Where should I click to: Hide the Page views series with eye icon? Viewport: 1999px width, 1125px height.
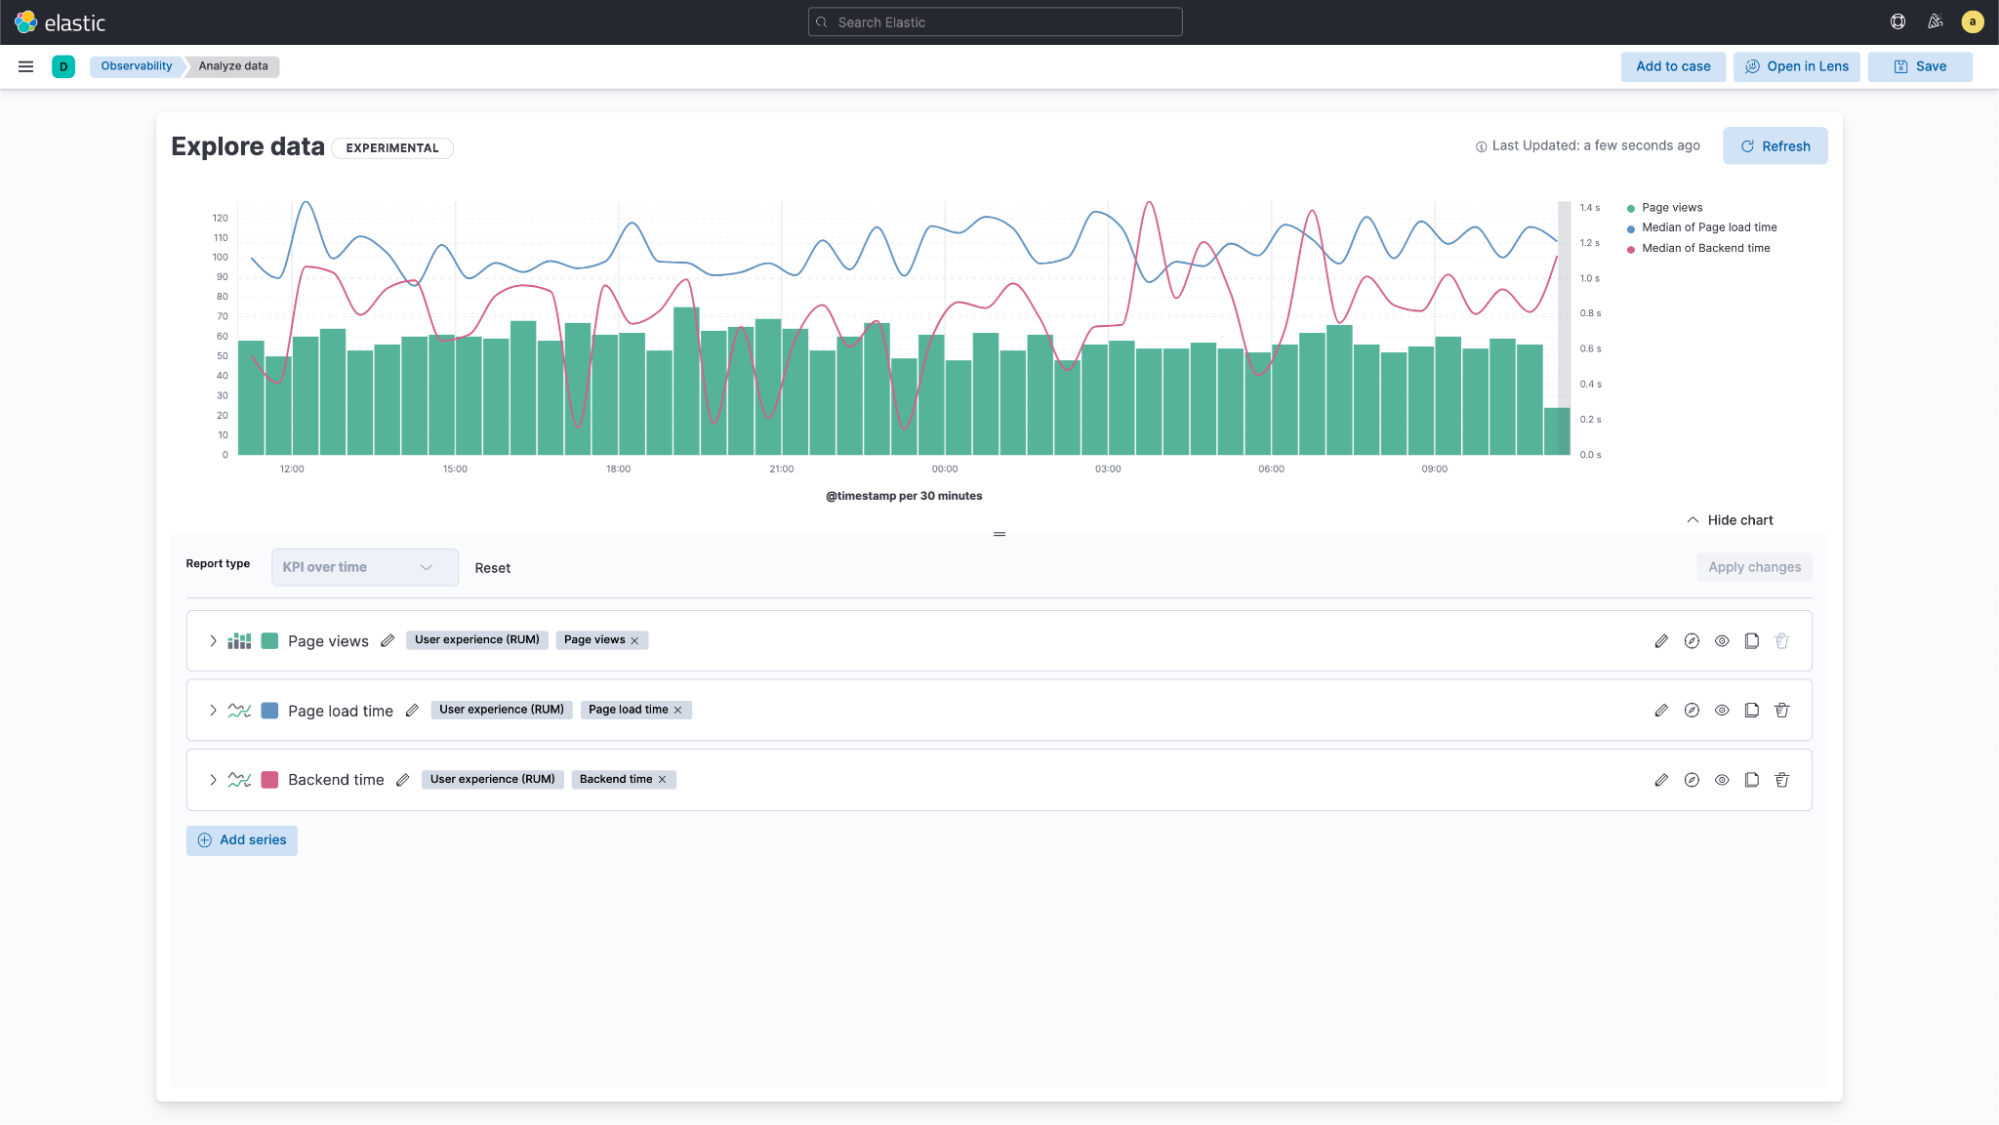click(x=1721, y=641)
